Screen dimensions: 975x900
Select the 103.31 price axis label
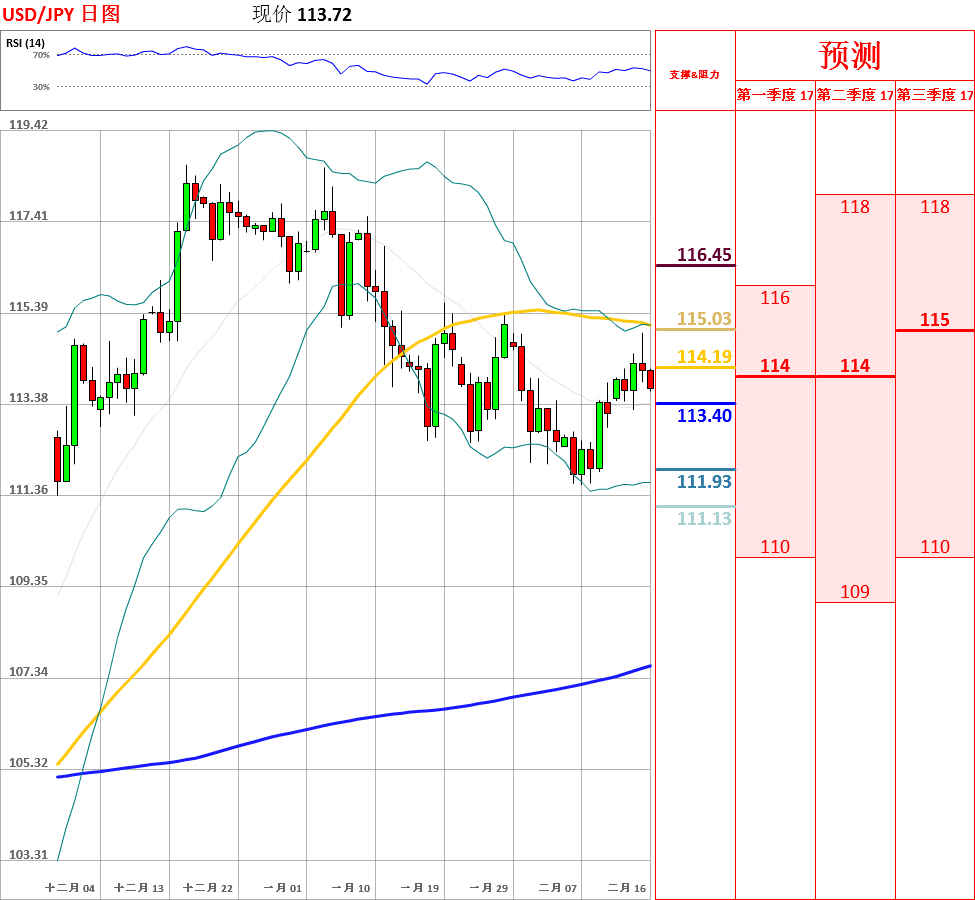click(28, 855)
